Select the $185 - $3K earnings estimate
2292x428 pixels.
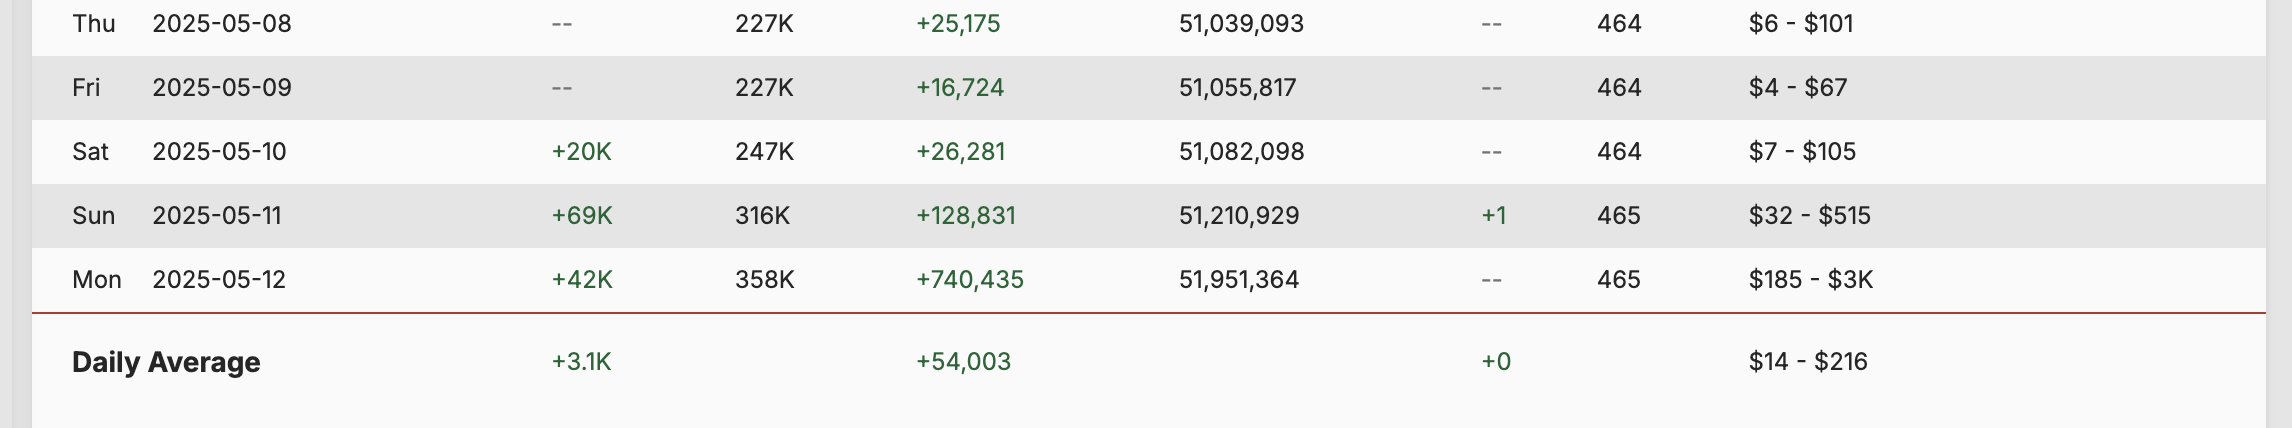point(1811,279)
